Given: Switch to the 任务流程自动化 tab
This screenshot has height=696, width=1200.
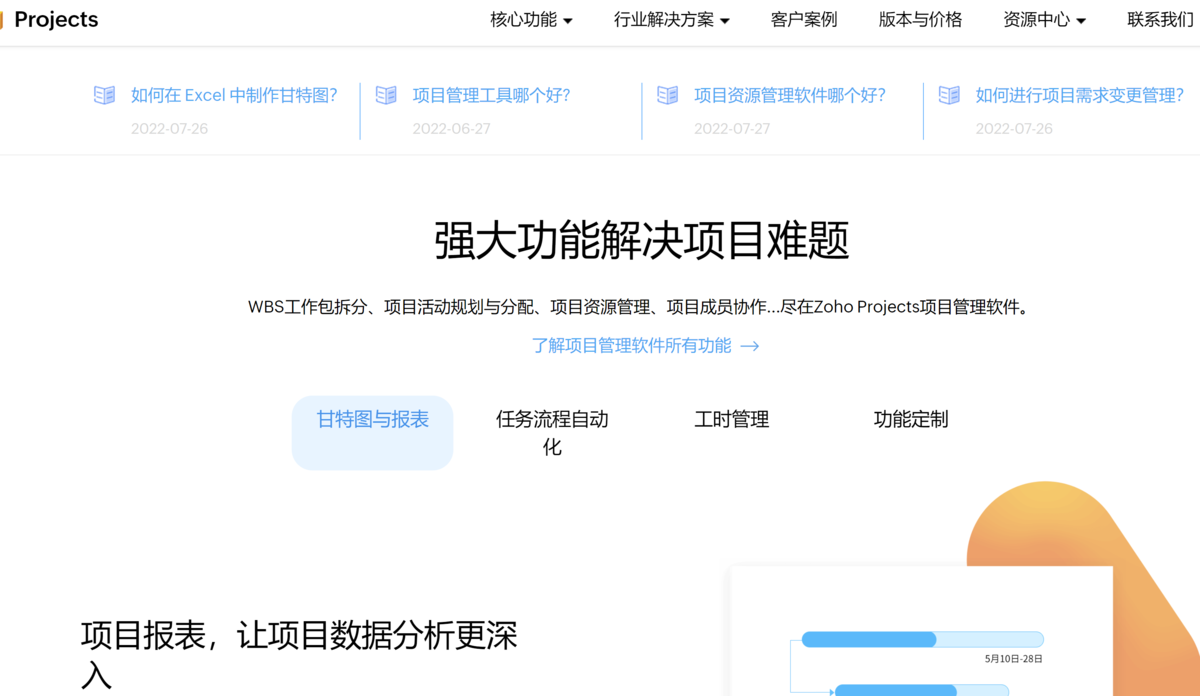Looking at the screenshot, I should coord(552,433).
